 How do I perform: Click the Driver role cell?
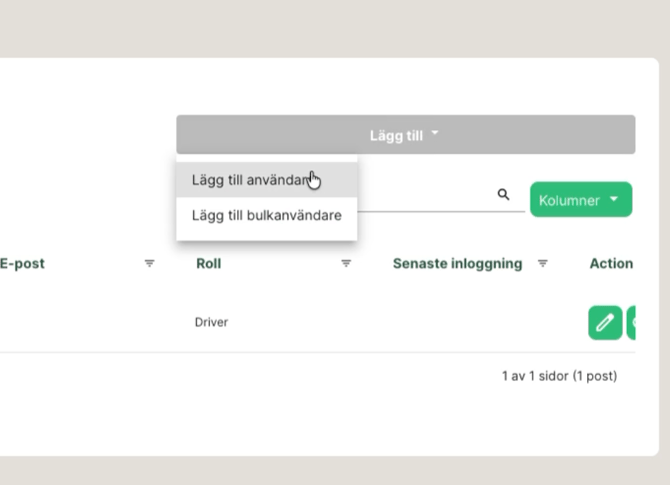click(211, 323)
